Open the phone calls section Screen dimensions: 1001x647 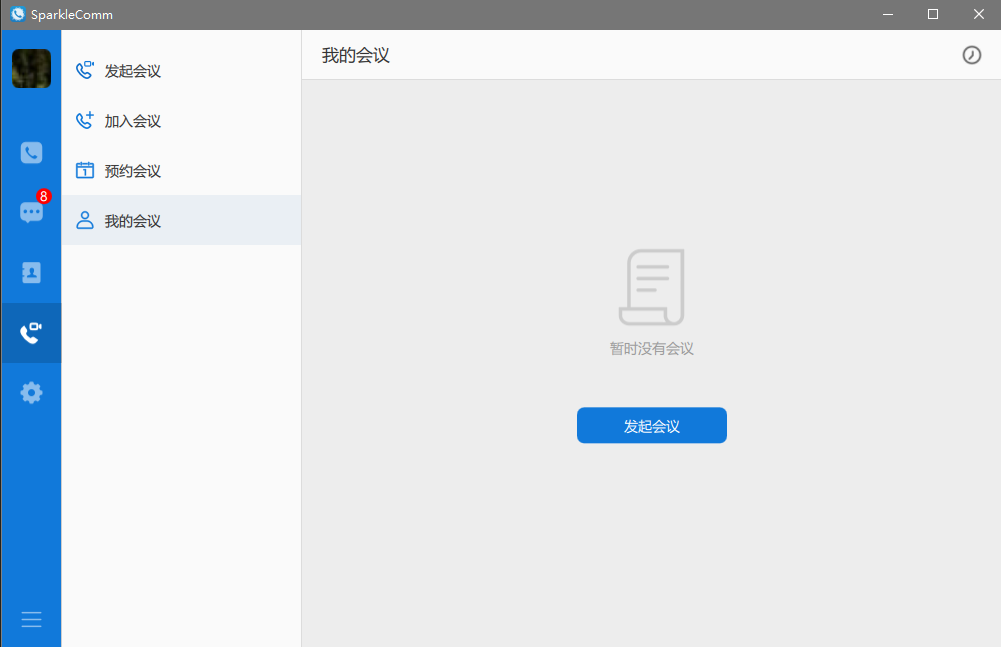(x=31, y=153)
